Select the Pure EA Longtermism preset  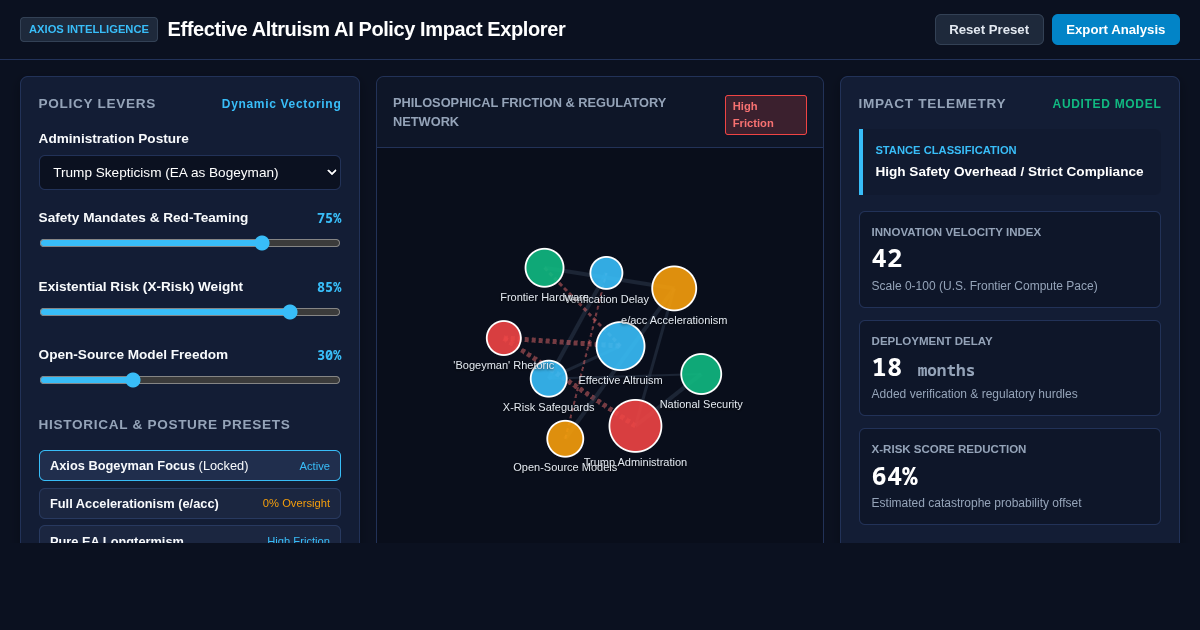tap(190, 535)
